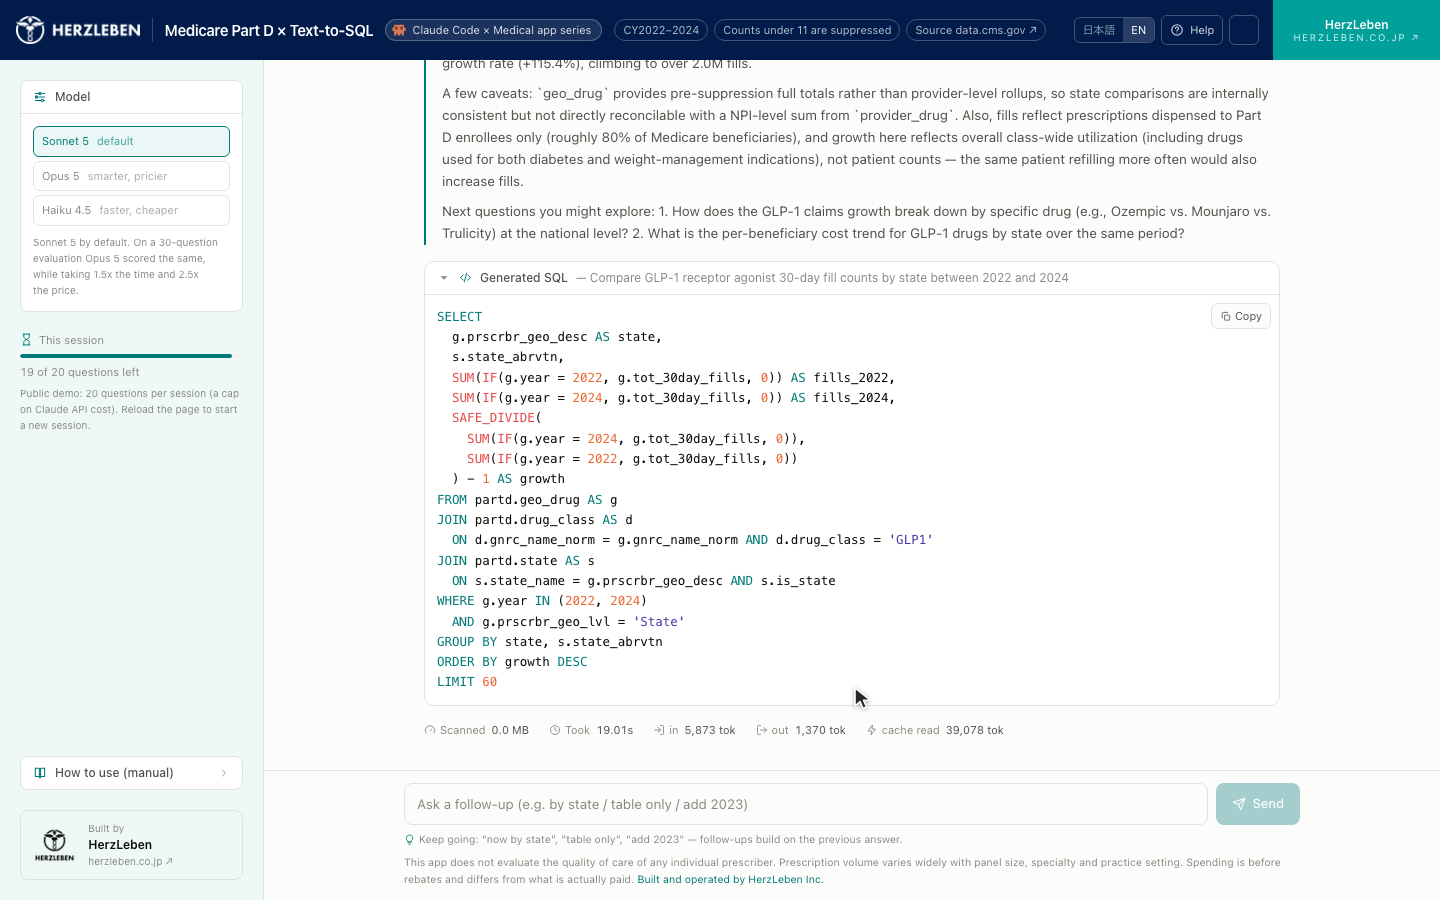Click the 'ORDER BY growth DESC' SQL line
1440x900 pixels.
pos(512,662)
